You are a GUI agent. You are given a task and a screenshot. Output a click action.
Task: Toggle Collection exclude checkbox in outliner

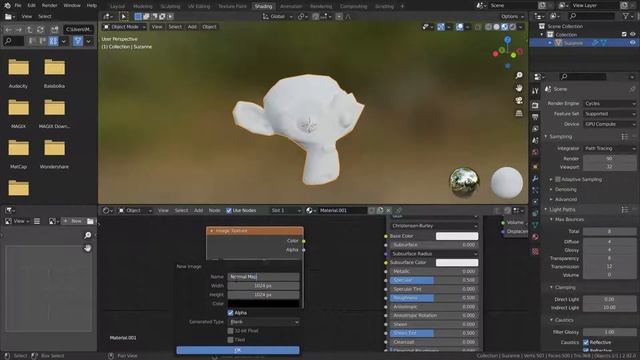click(624, 34)
